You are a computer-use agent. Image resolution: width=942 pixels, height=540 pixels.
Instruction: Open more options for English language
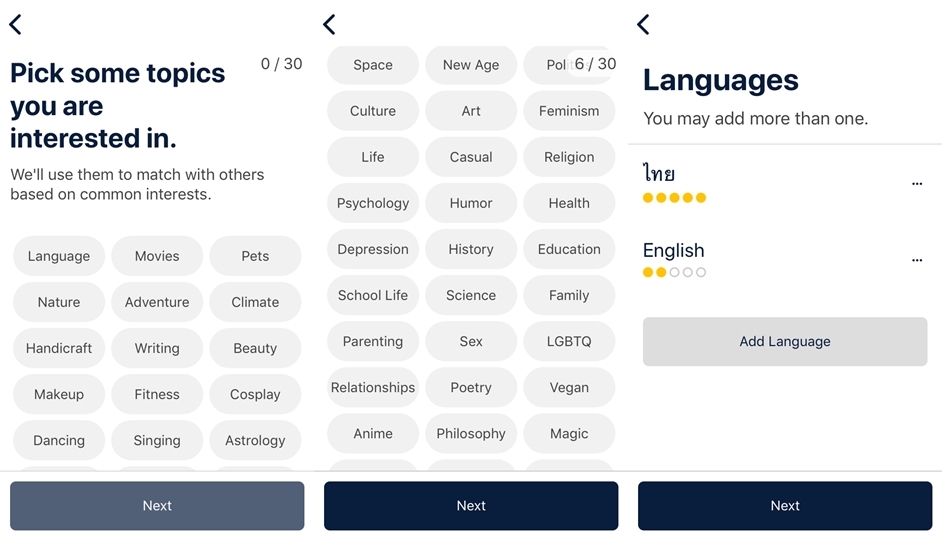tap(916, 260)
